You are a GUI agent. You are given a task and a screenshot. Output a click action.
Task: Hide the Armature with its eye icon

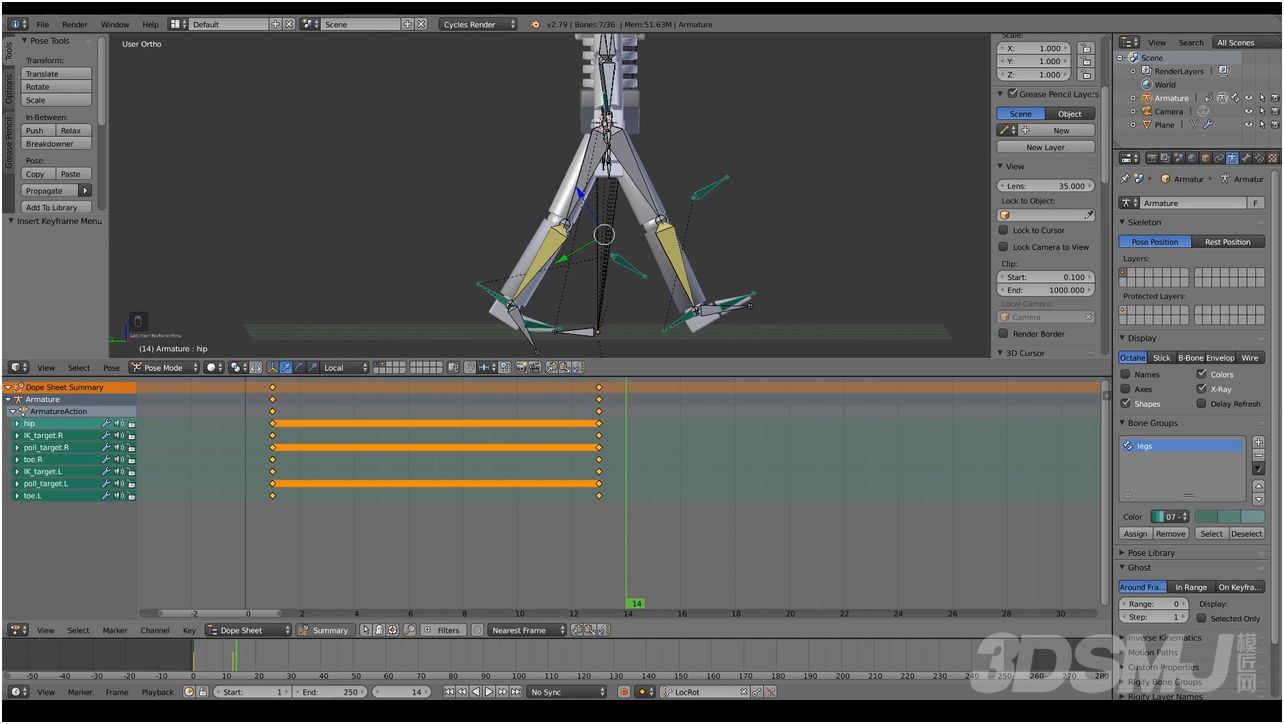point(1248,98)
